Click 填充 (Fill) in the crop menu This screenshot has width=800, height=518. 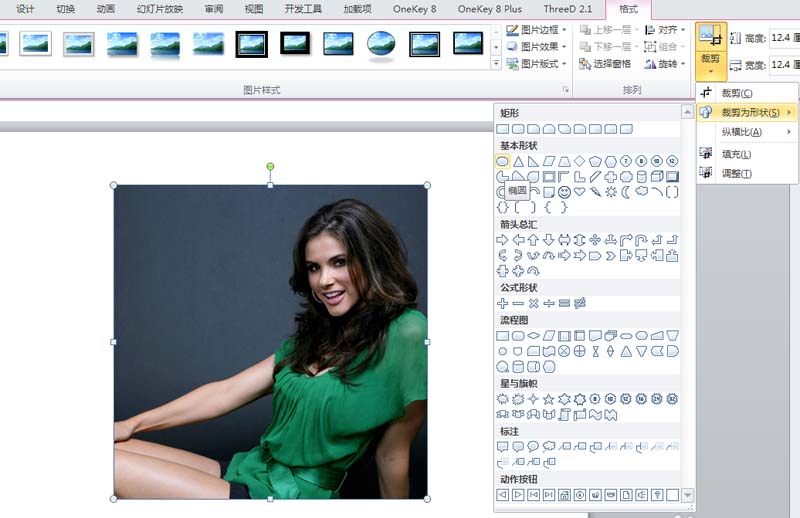(736, 154)
